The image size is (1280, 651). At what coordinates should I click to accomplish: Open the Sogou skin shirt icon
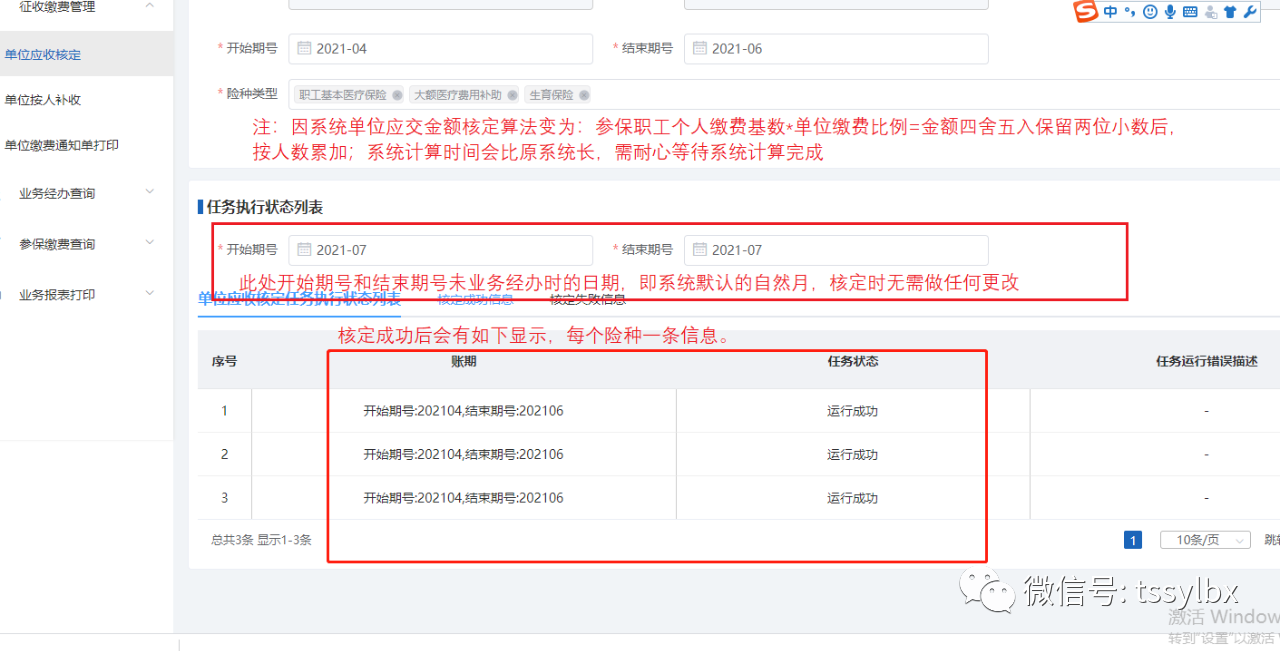(x=1230, y=12)
